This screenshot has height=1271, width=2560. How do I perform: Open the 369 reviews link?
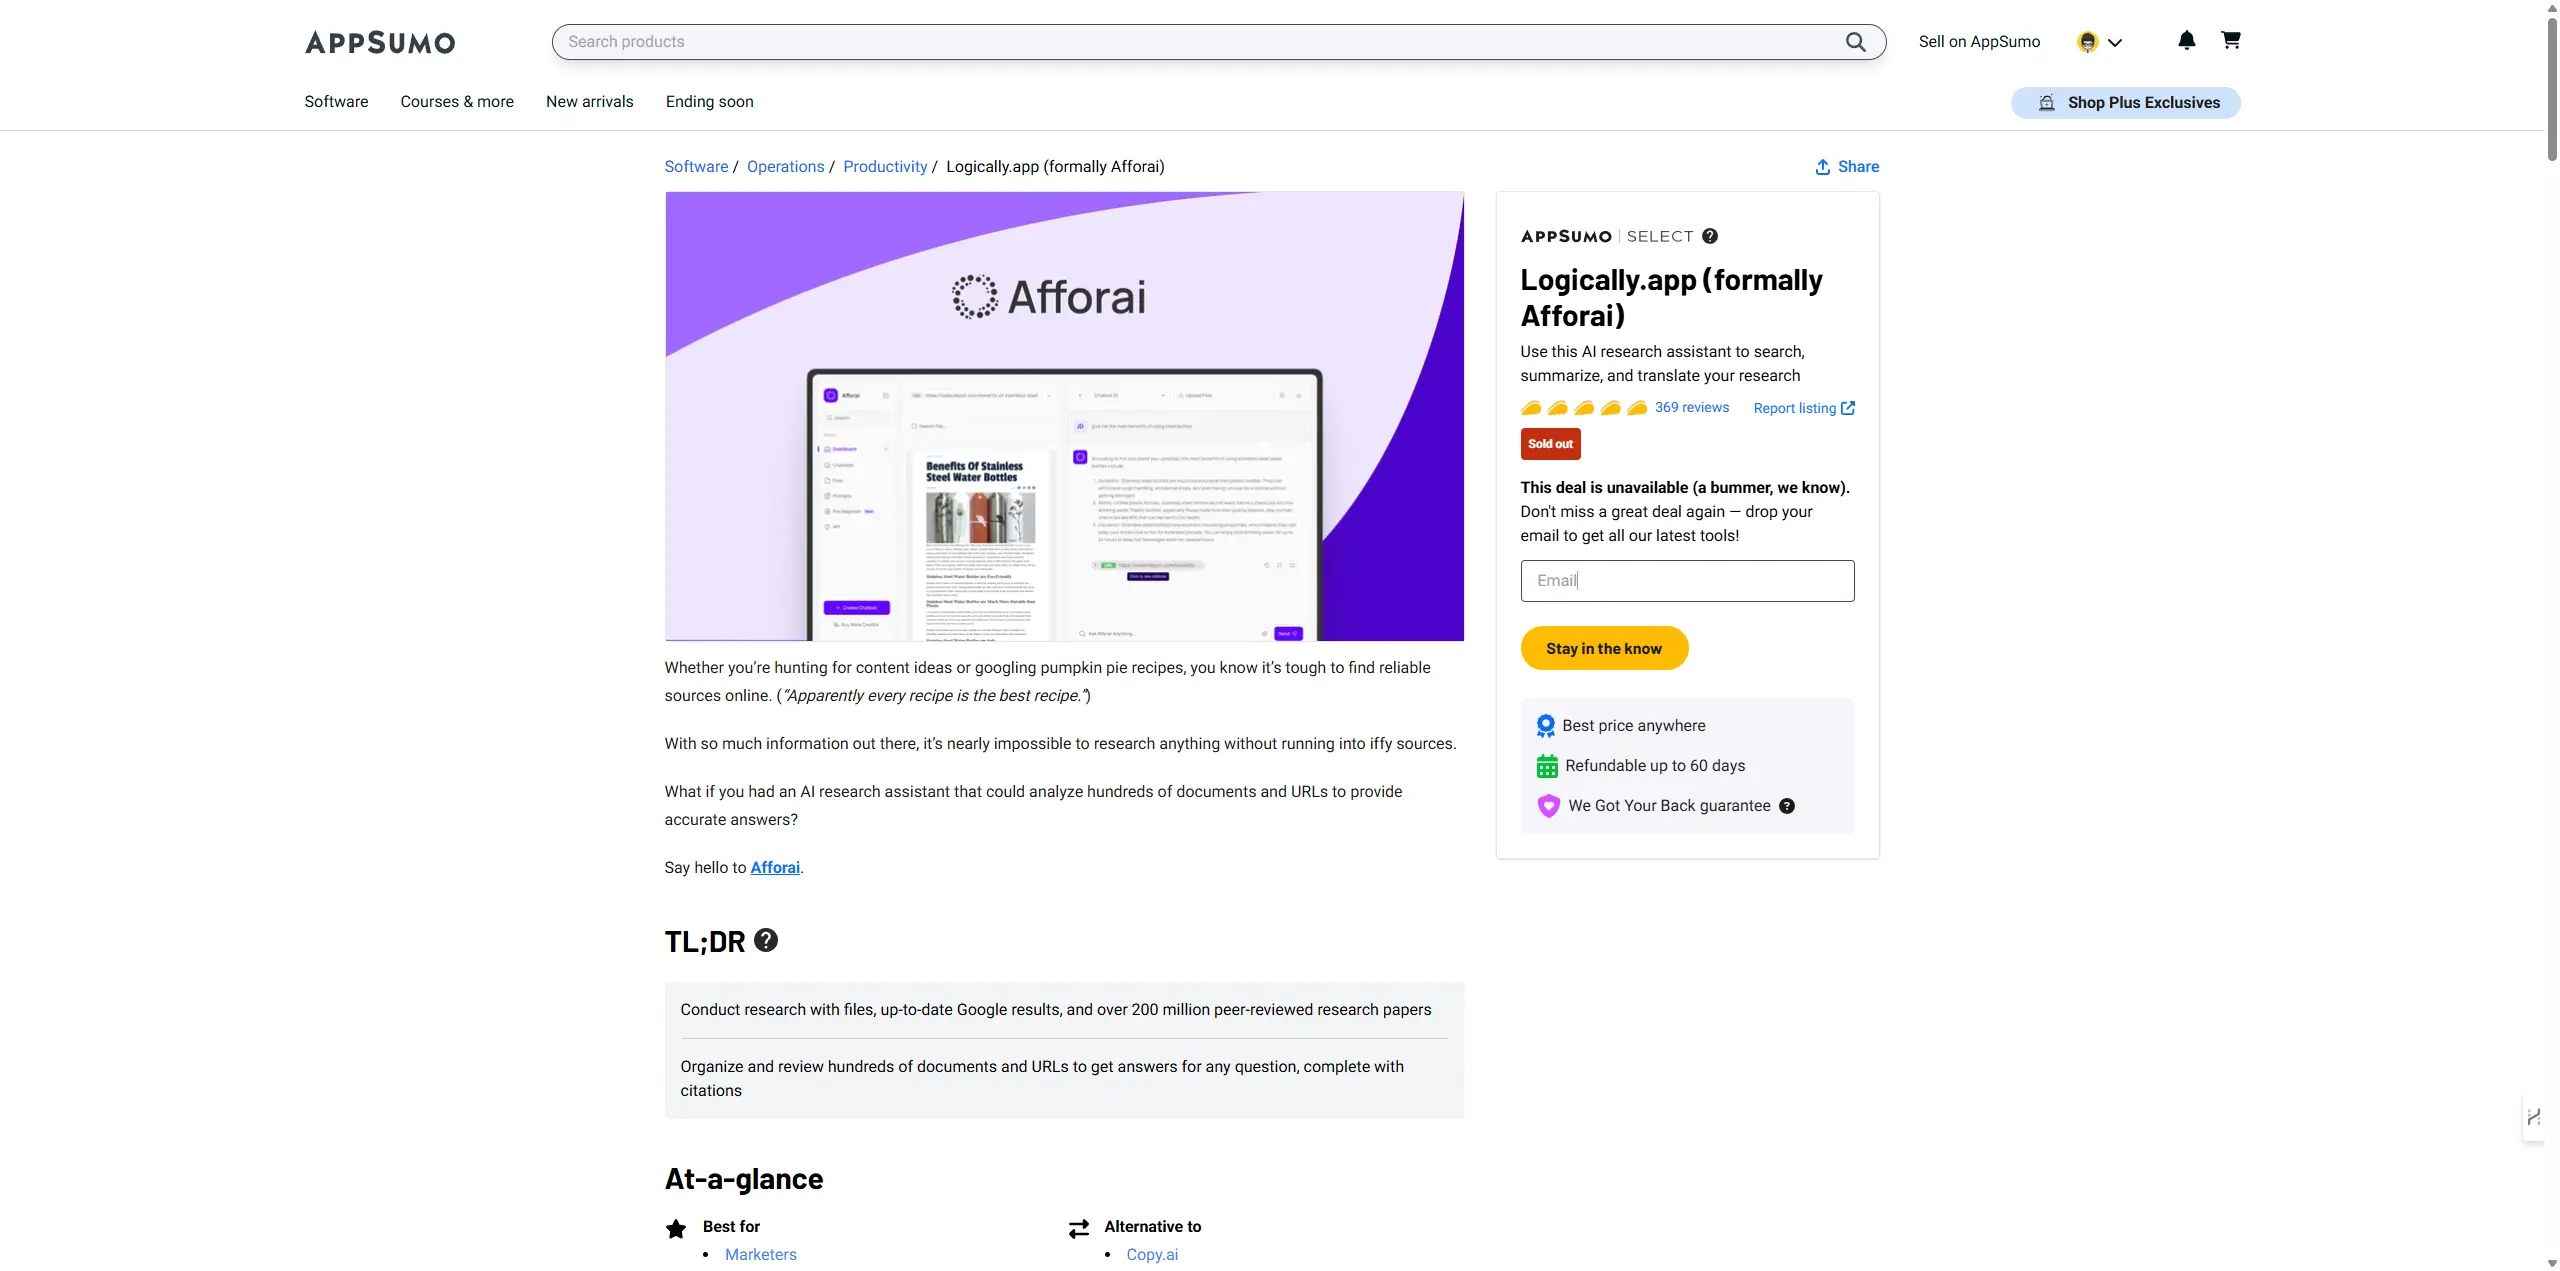(1692, 408)
